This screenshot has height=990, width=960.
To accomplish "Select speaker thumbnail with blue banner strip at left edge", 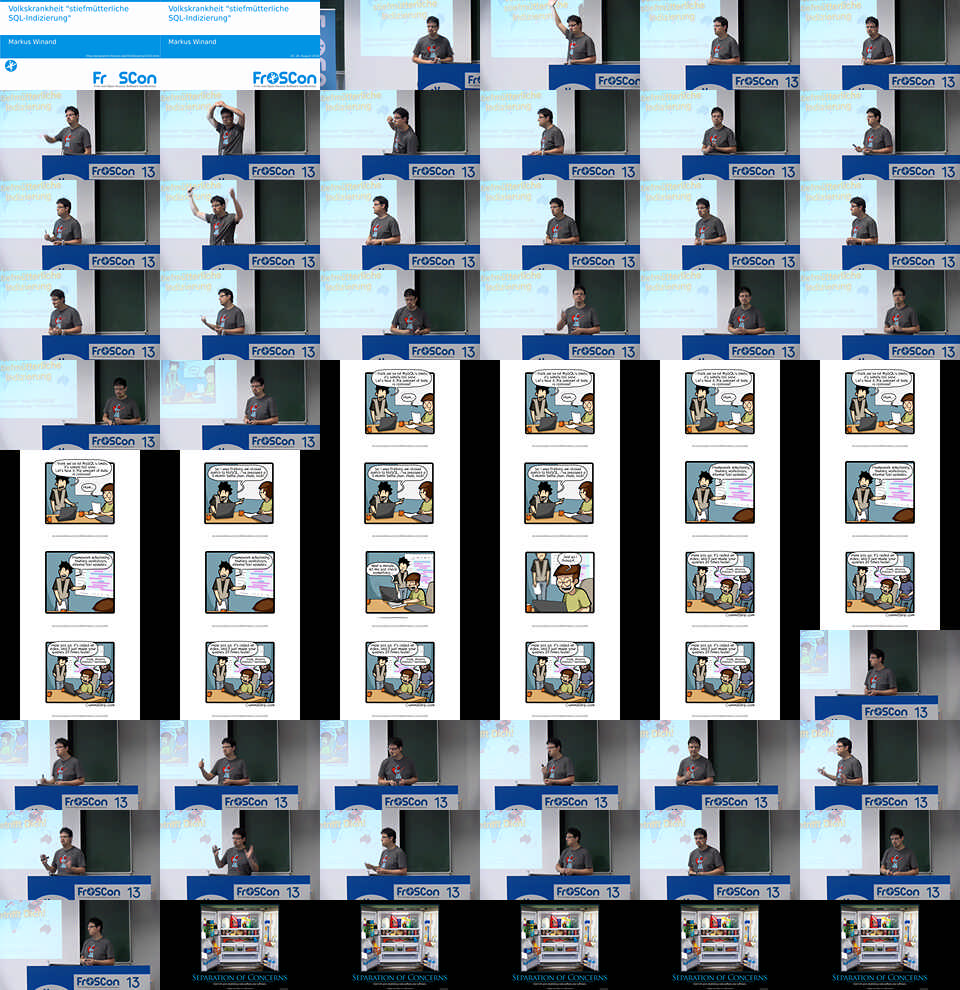I will [400, 45].
